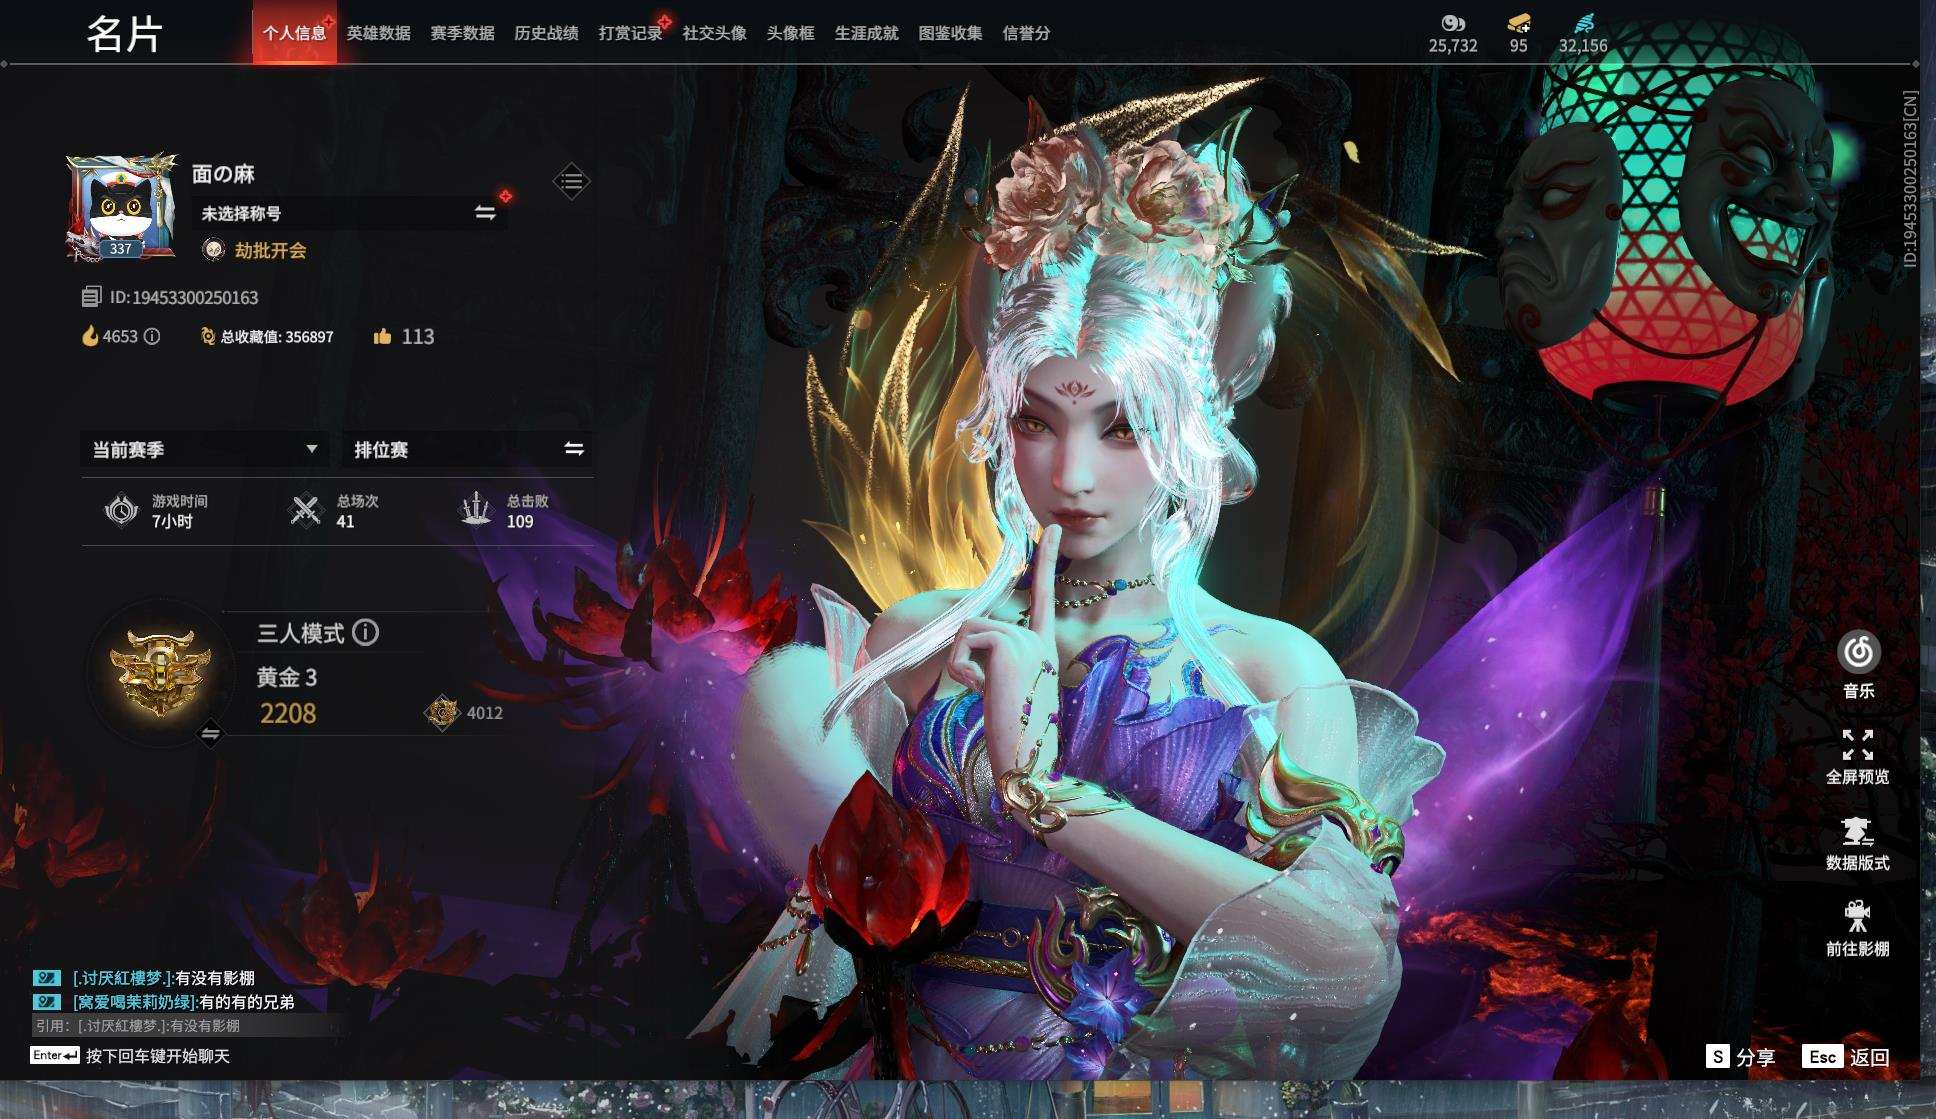Viewport: 1936px width, 1119px height.
Task: Click the thumbs-up like icon beside 113
Action: [x=382, y=337]
